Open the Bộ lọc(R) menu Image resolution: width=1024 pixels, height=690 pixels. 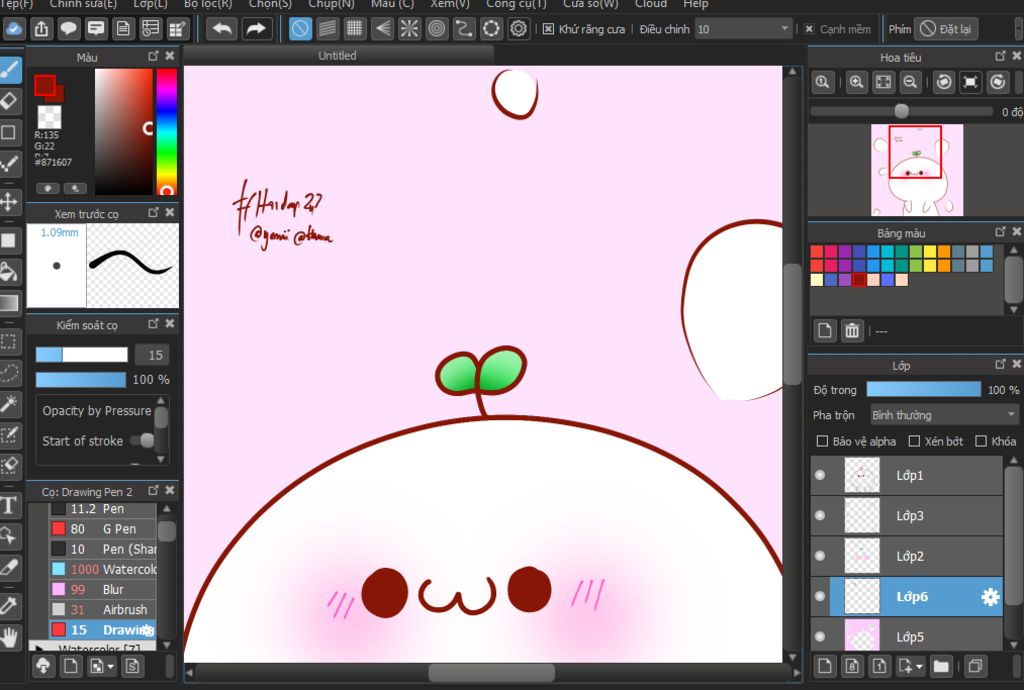207,4
